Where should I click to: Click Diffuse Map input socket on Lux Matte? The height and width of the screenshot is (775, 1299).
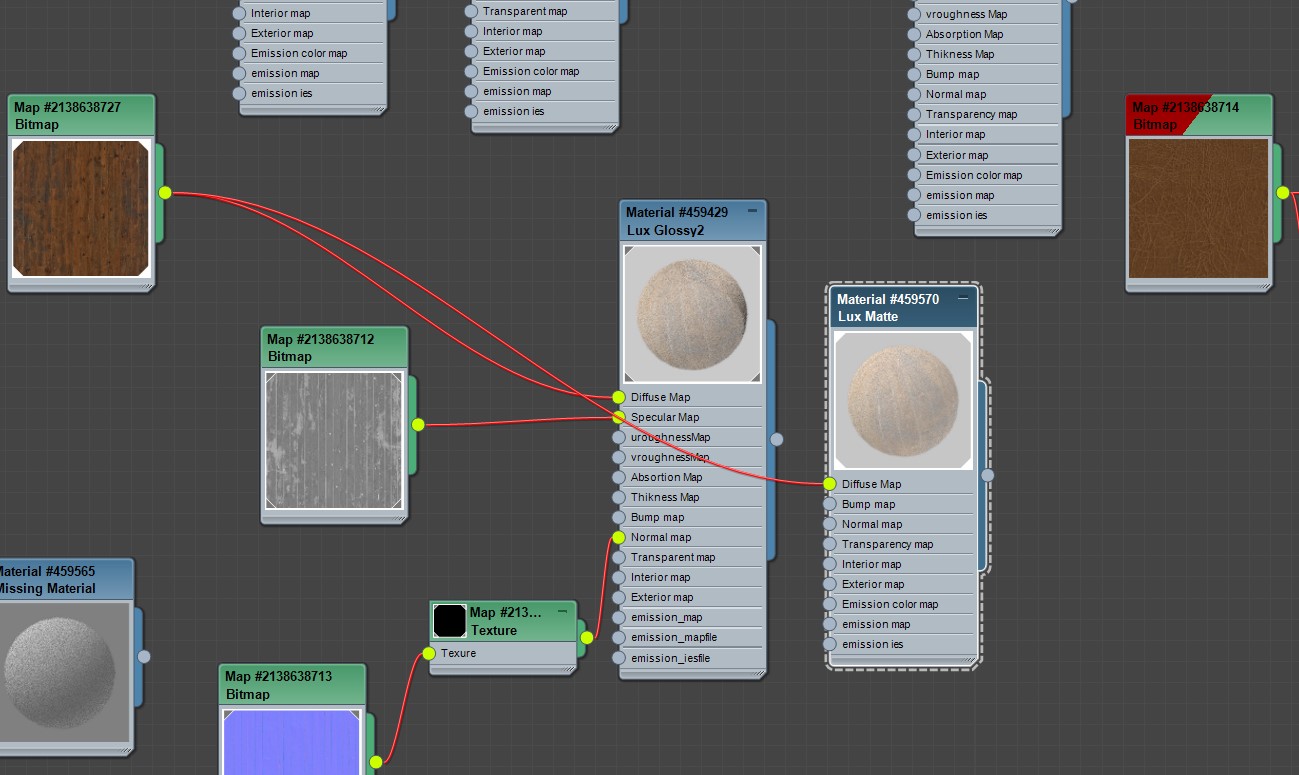click(x=830, y=484)
